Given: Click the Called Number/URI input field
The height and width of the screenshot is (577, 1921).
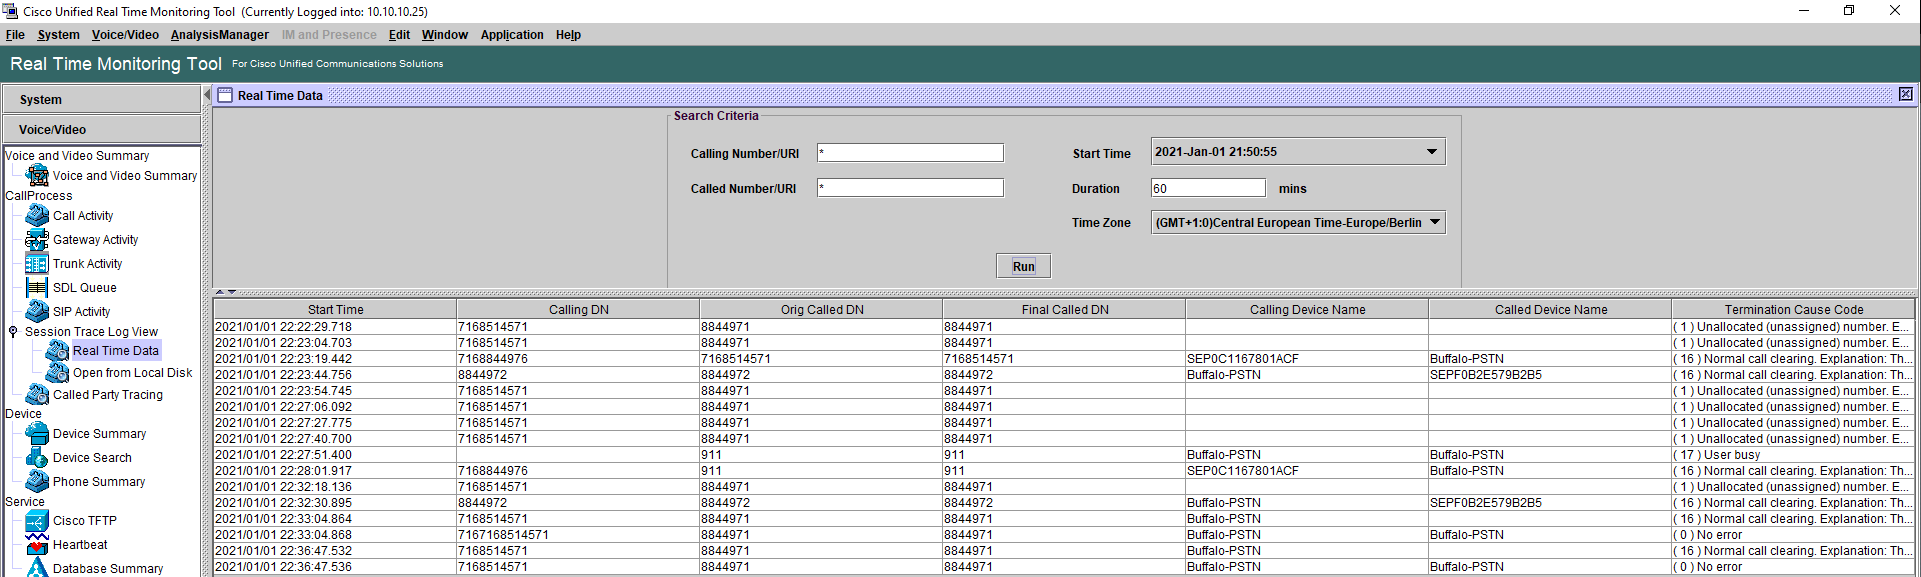Looking at the screenshot, I should [x=910, y=188].
